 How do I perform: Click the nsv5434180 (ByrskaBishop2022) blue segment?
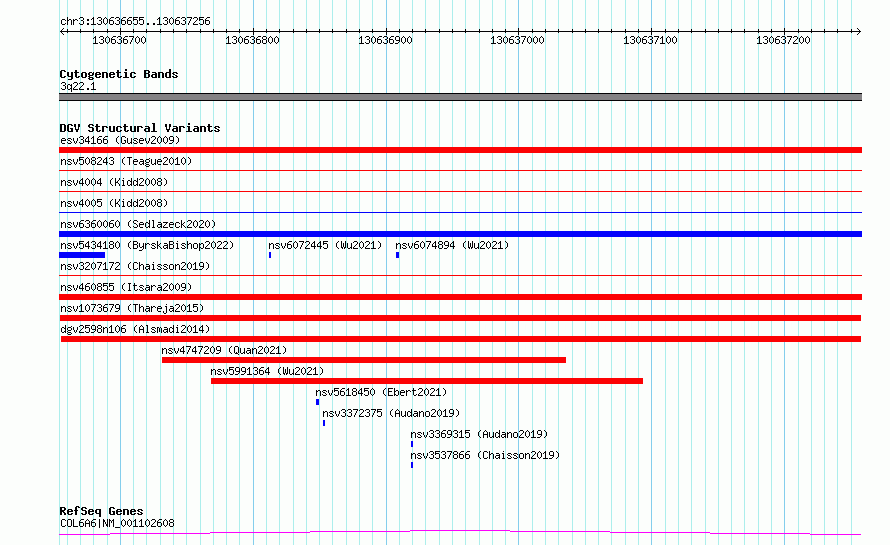coord(82,255)
